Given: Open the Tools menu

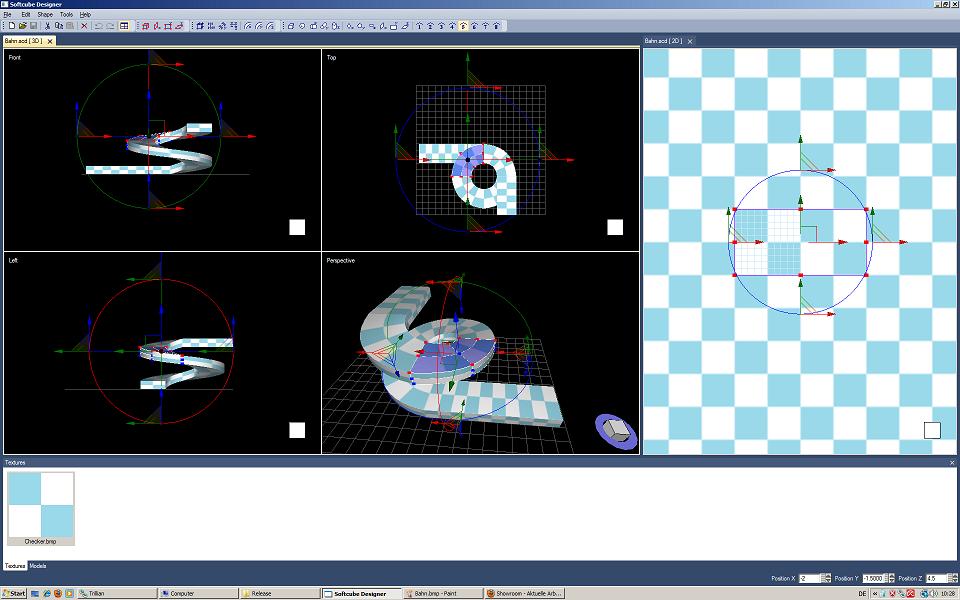Looking at the screenshot, I should point(66,15).
